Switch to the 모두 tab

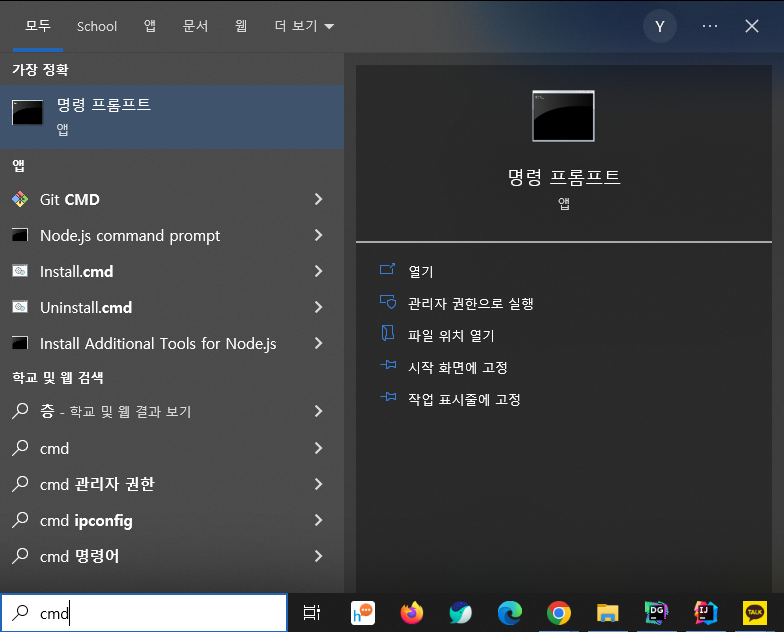[x=38, y=26]
